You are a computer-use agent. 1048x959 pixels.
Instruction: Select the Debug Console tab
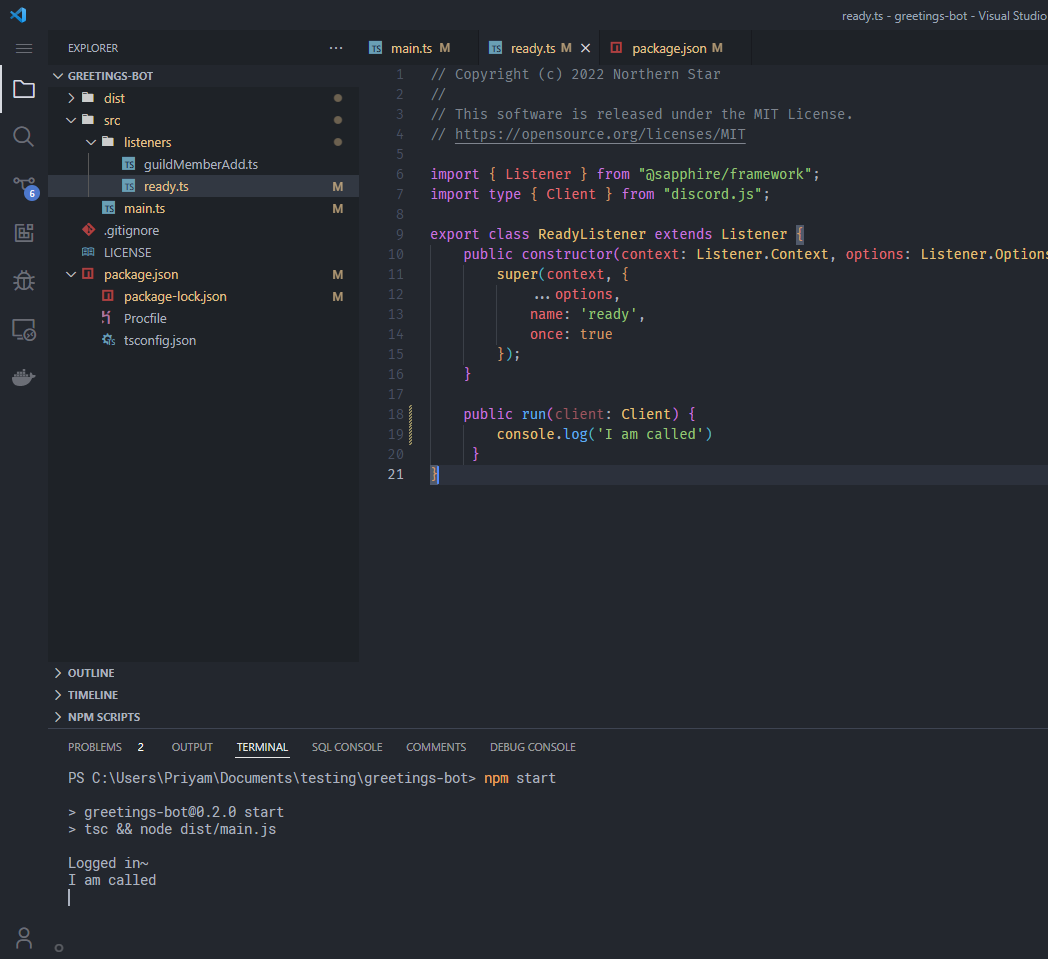(532, 747)
